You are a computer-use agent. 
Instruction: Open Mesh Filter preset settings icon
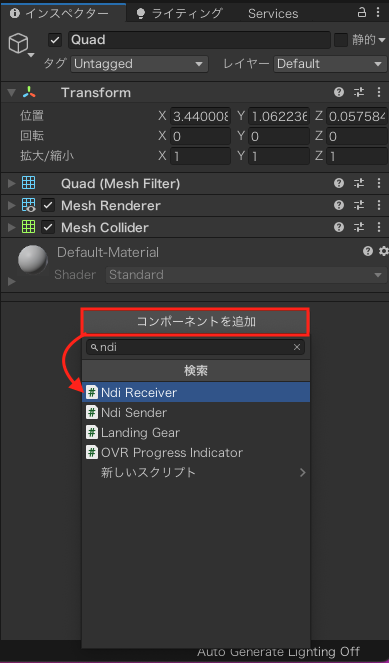pos(359,183)
